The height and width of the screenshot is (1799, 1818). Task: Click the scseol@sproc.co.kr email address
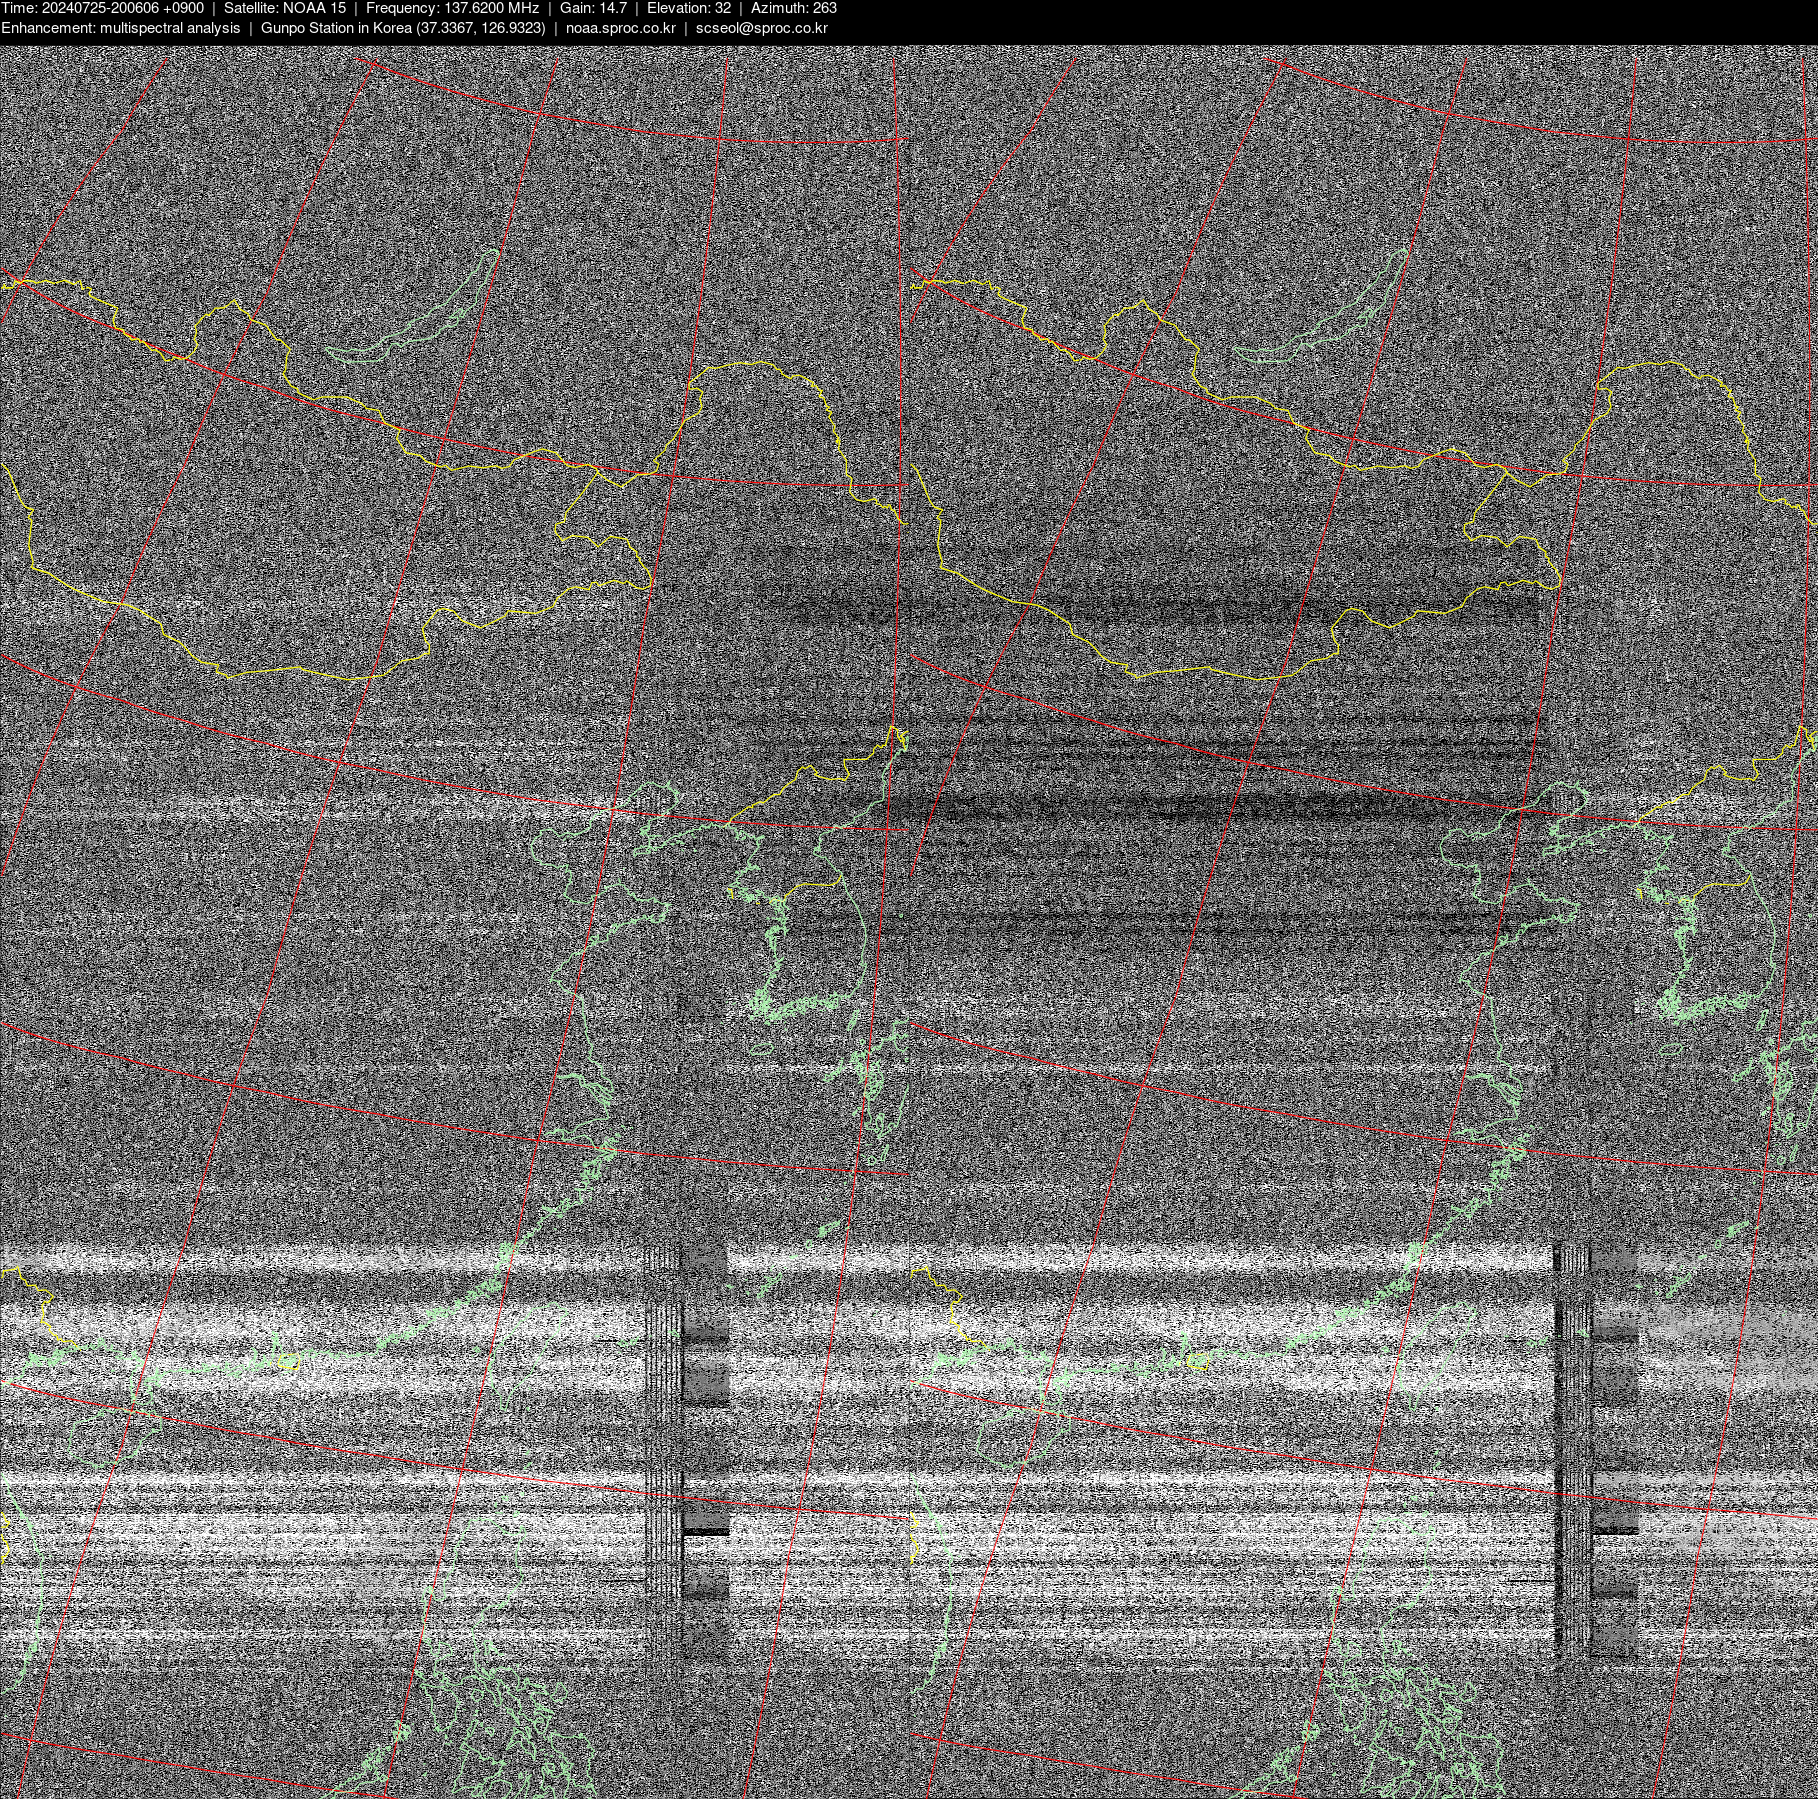[761, 28]
